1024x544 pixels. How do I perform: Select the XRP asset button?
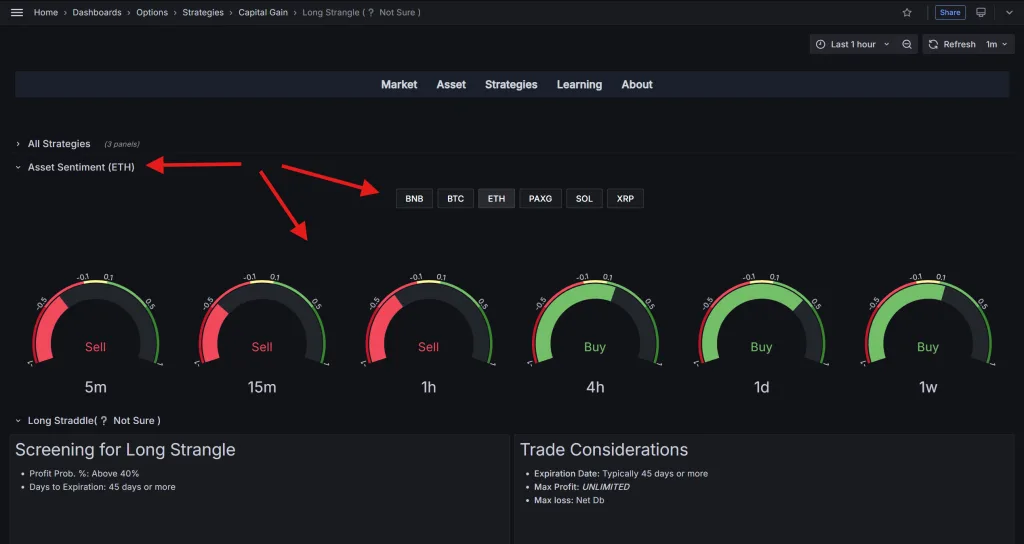point(625,199)
